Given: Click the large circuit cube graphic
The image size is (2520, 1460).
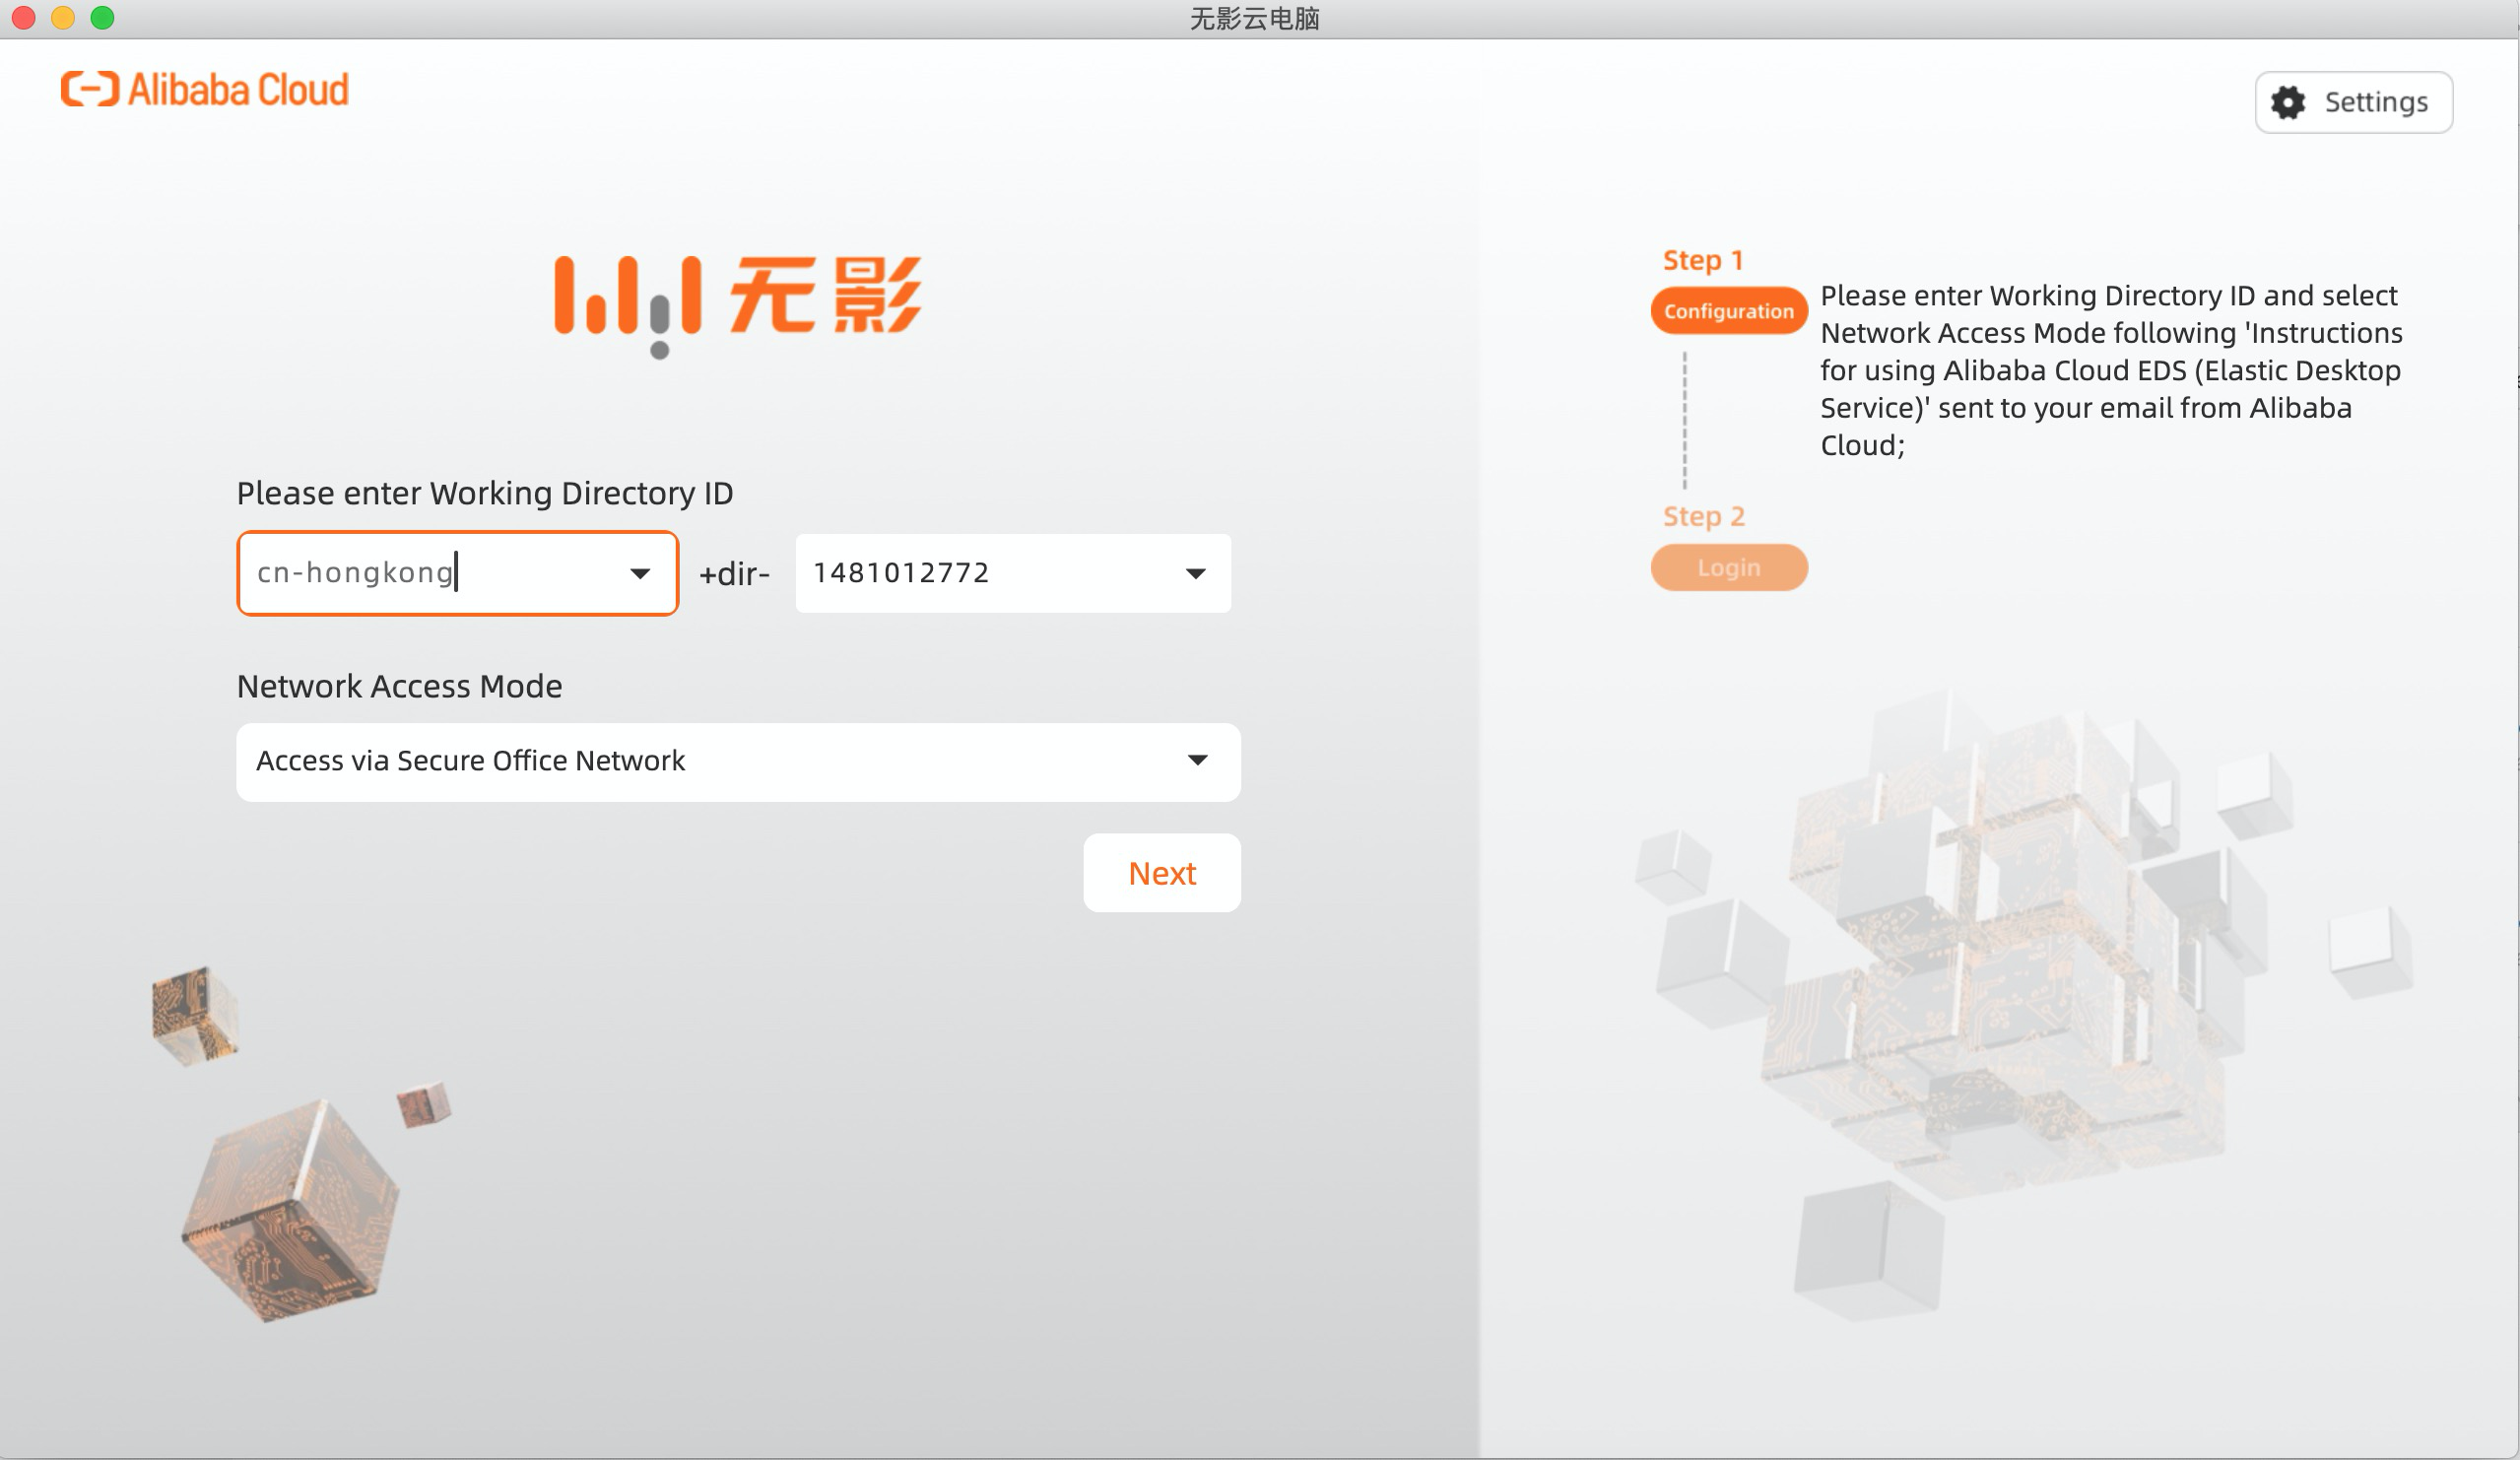Looking at the screenshot, I should [291, 1210].
